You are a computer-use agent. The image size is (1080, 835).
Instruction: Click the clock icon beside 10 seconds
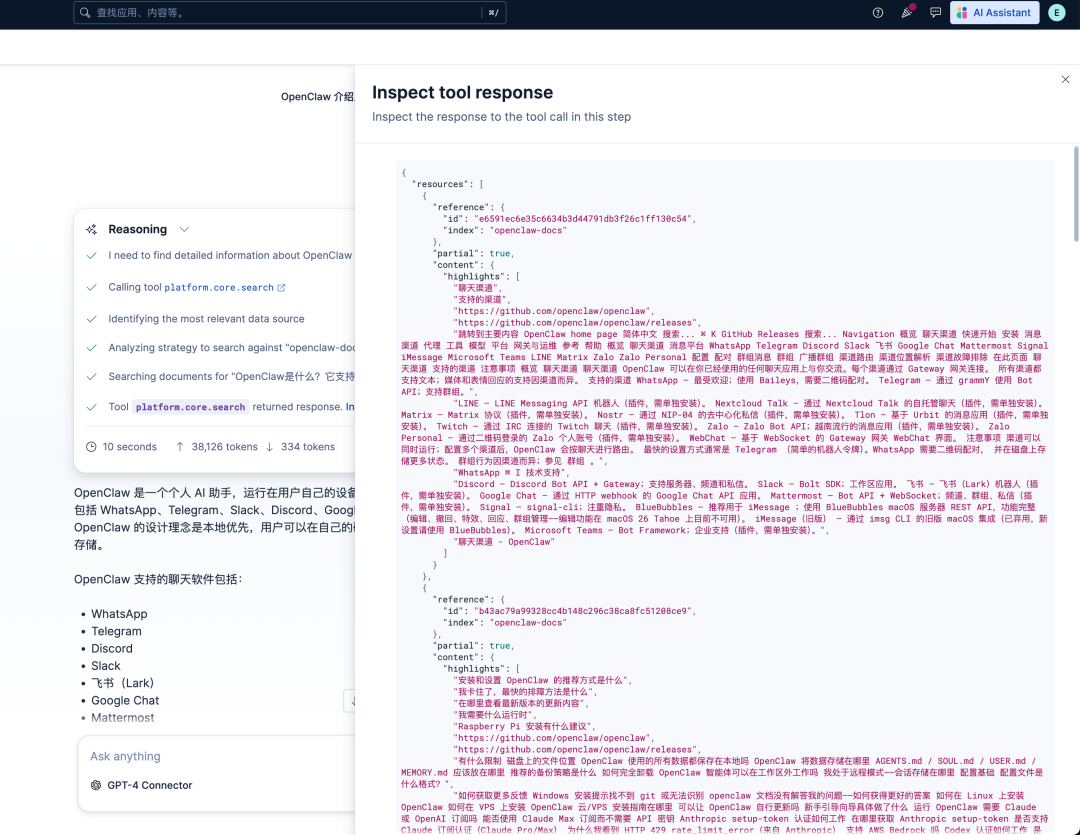[x=91, y=446]
